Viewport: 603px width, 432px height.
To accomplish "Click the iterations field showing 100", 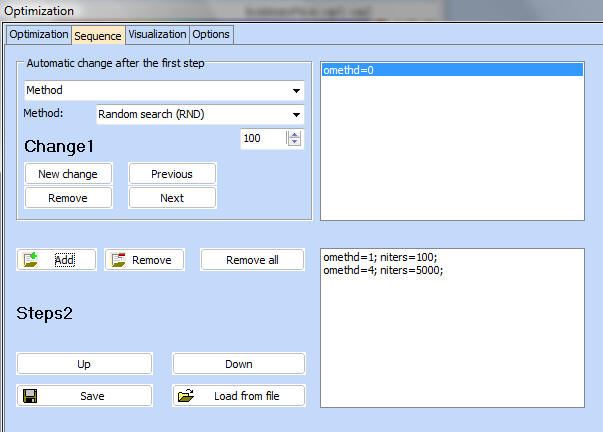I will tap(263, 139).
